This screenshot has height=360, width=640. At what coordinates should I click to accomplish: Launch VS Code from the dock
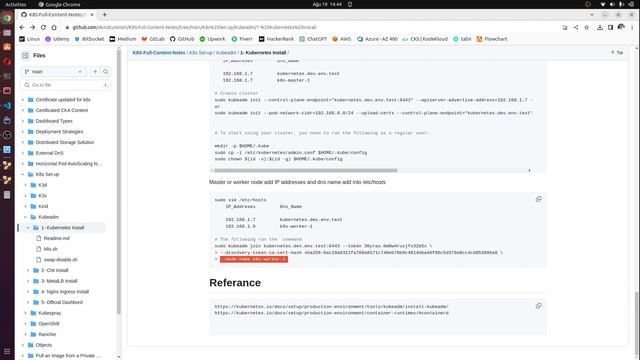7,106
